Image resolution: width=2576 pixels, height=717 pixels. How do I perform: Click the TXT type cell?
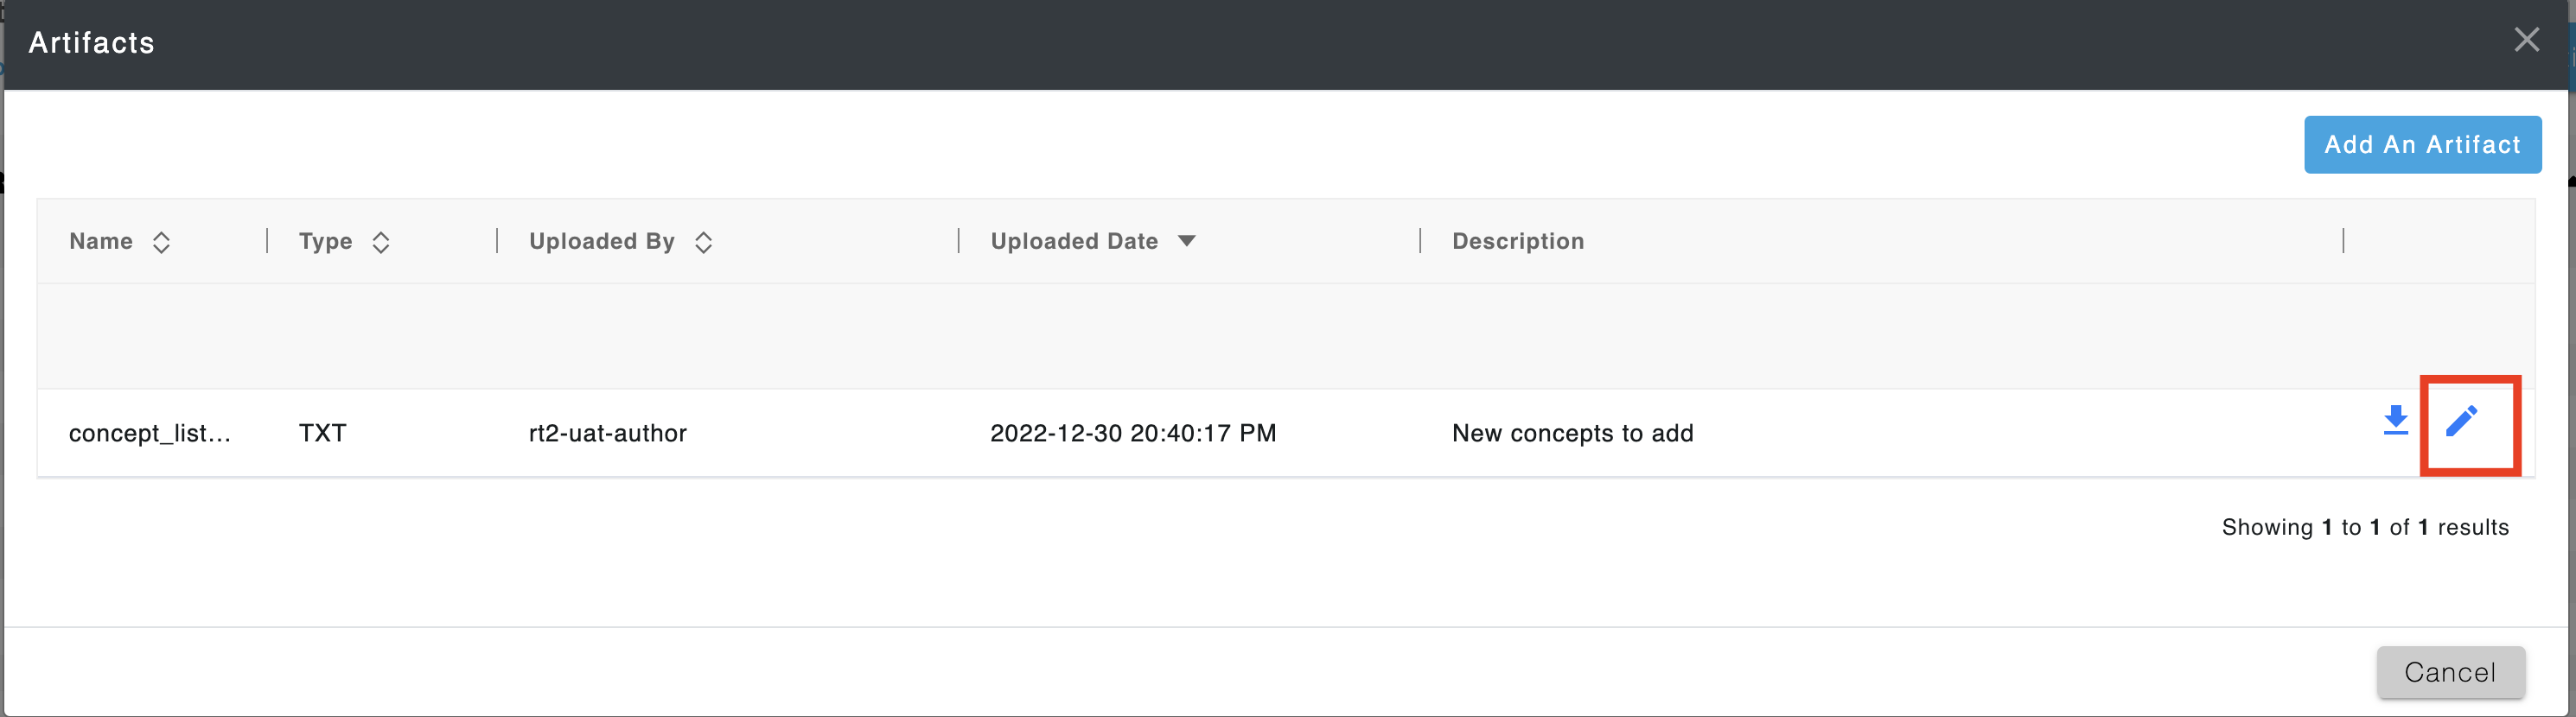322,433
